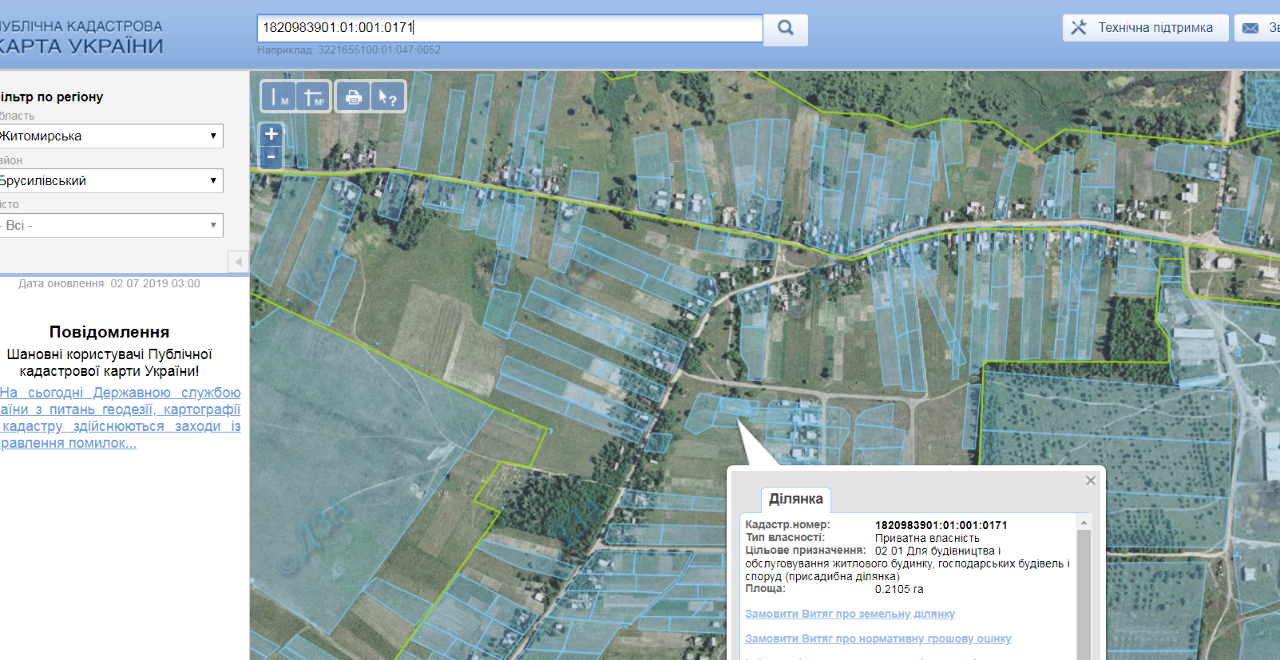Switch to the Ділянка tab
This screenshot has width=1280, height=660.
796,499
